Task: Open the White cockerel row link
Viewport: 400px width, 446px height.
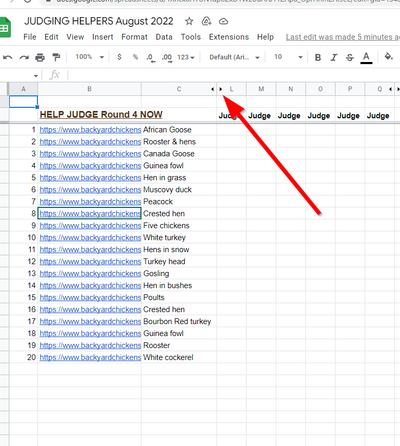Action: pos(90,357)
